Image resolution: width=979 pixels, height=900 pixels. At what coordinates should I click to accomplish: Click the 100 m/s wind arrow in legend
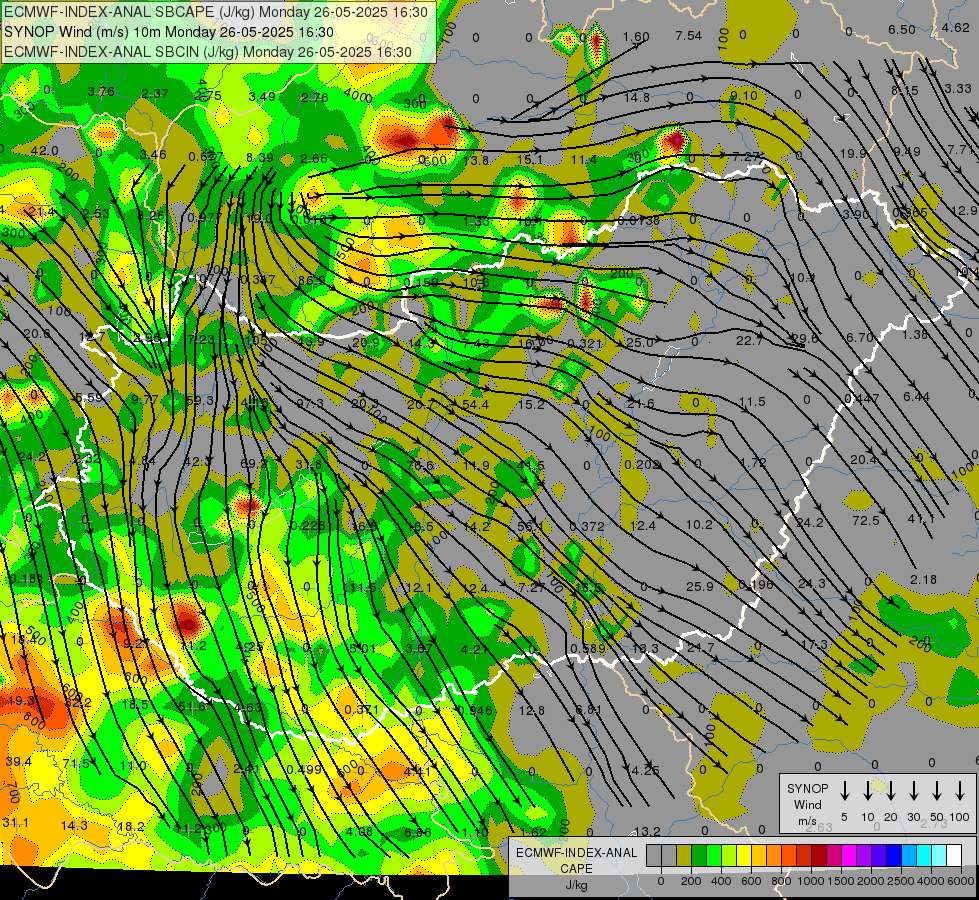[x=960, y=790]
